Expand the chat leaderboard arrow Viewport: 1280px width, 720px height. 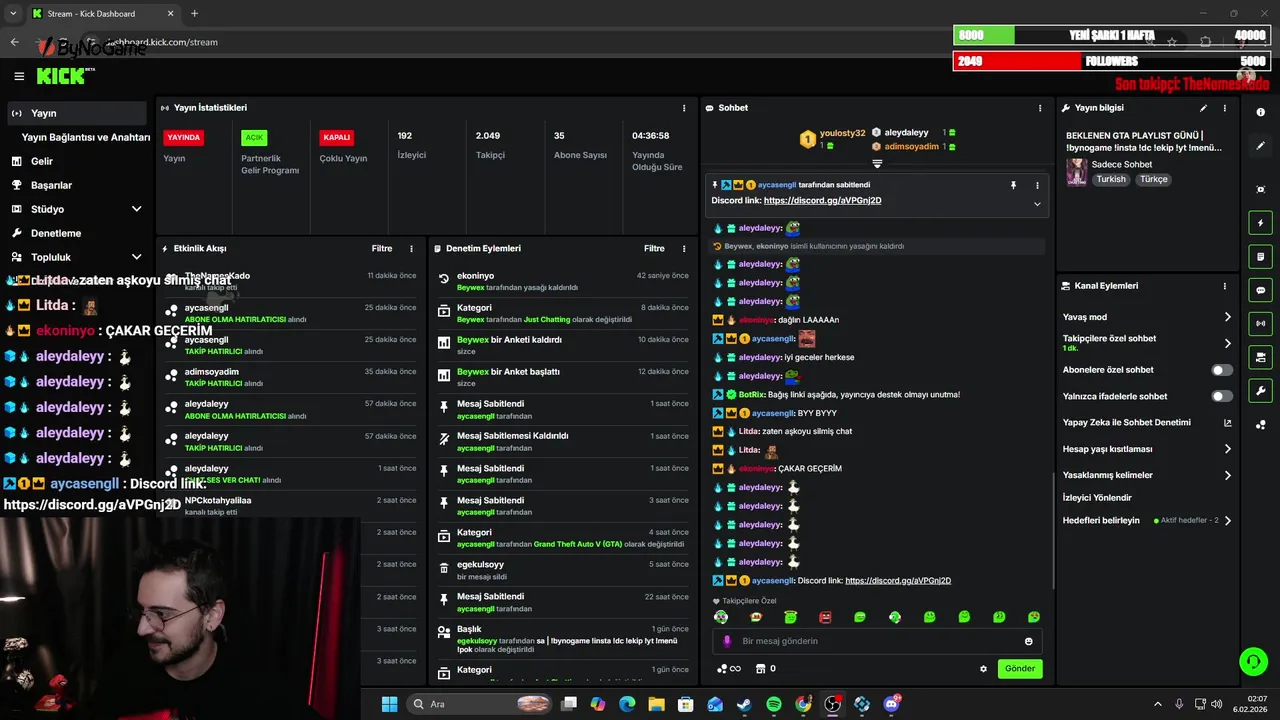pos(877,163)
